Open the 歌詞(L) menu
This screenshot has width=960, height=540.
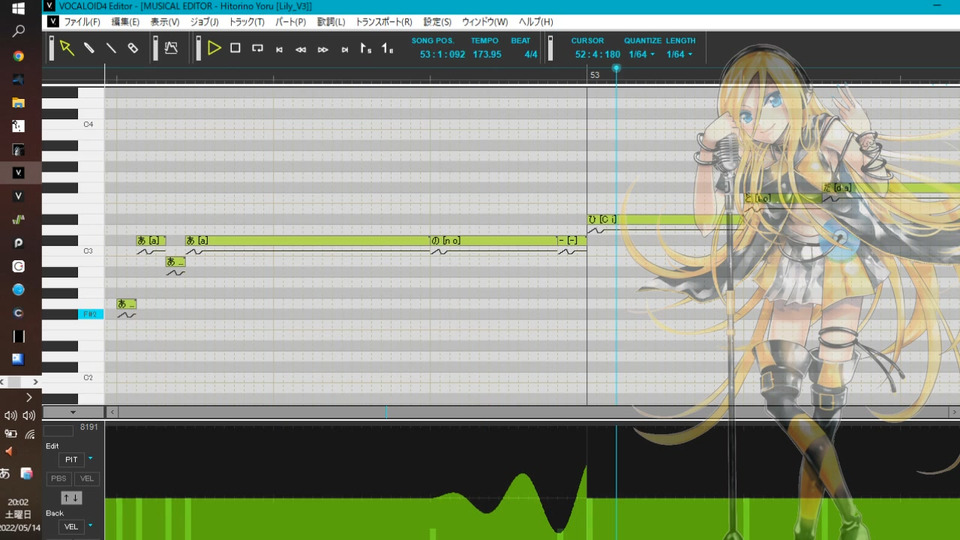331,21
